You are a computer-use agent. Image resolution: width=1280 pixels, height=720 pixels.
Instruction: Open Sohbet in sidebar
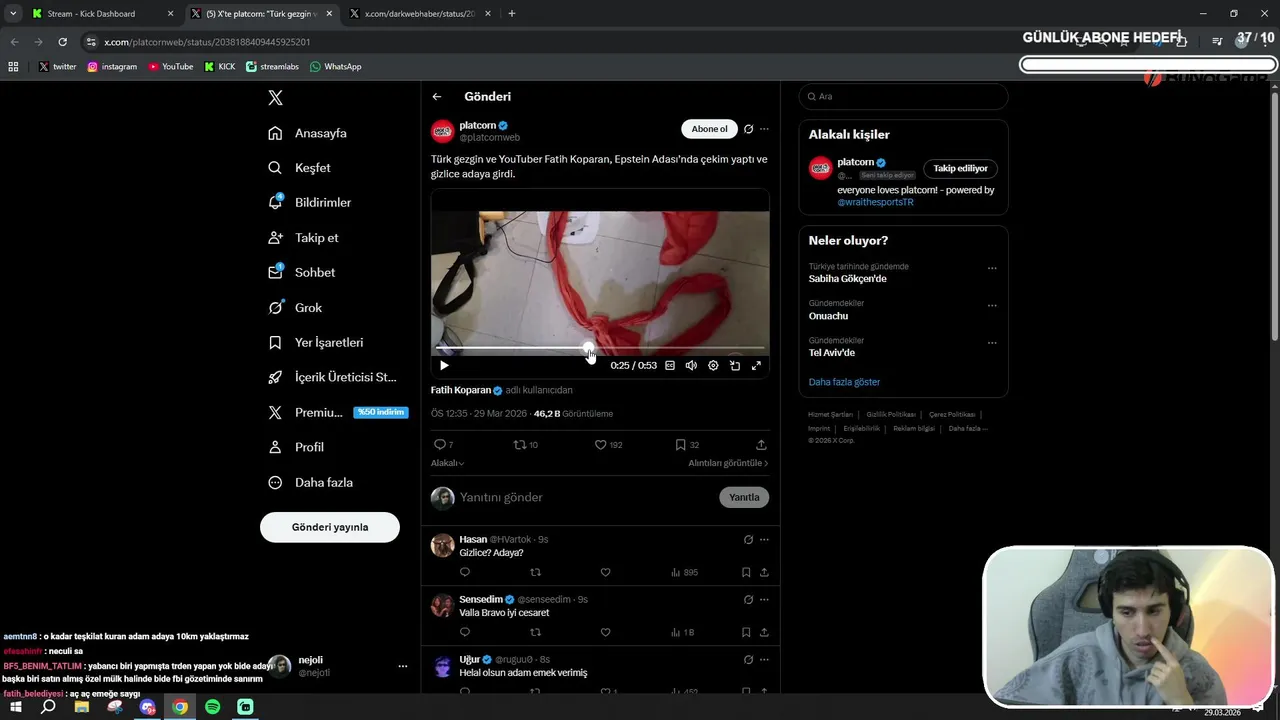pos(302,272)
